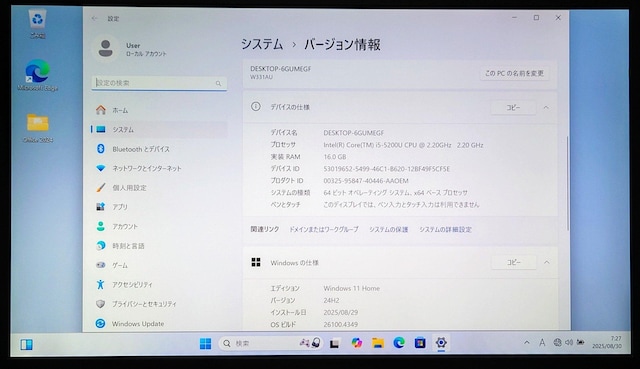The image size is (640, 369).
Task: Open ネットワークとインターネット settings
Action: point(159,168)
